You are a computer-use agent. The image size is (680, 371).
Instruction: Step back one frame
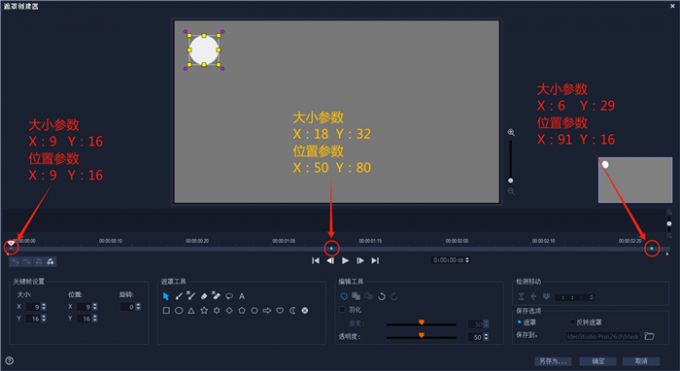[x=330, y=260]
